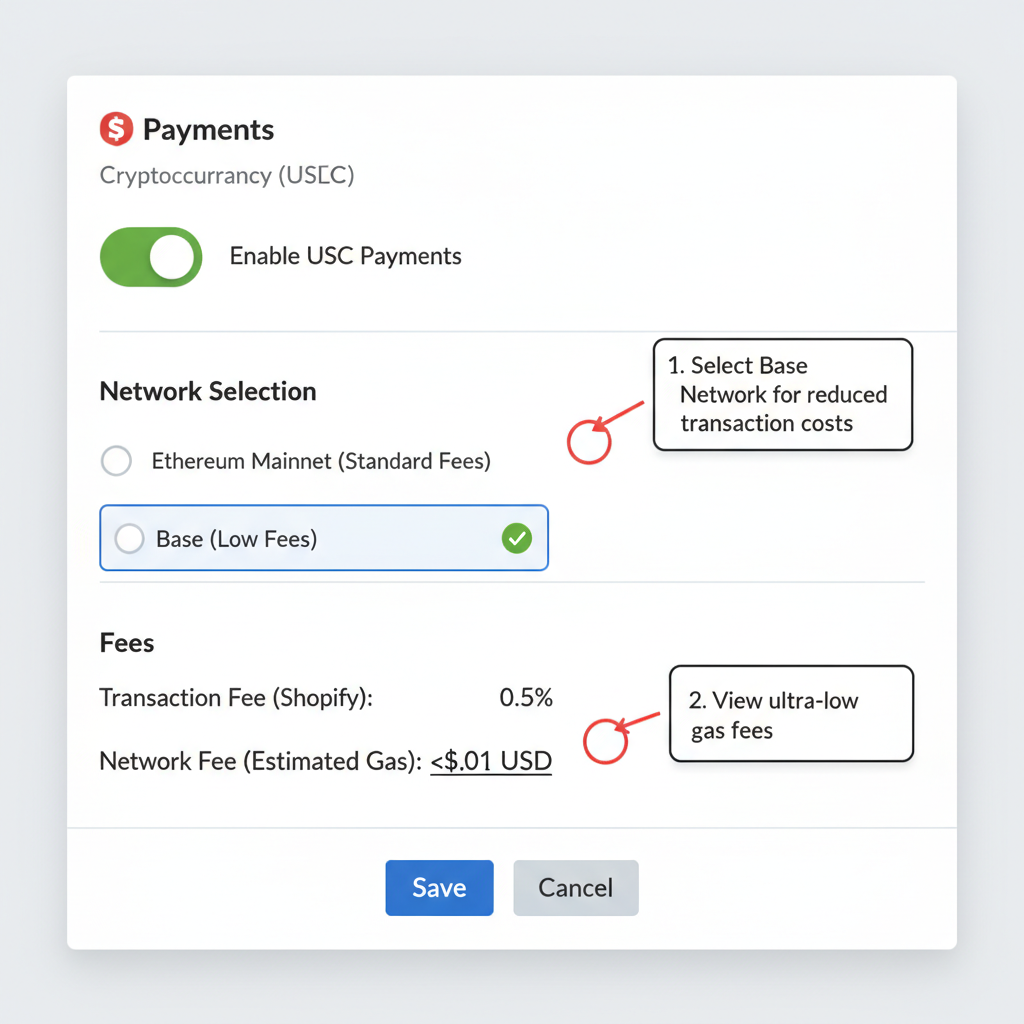Click the highlighted Base (Low Fees) option row
Viewport: 1024px width, 1024px height.
[x=324, y=538]
